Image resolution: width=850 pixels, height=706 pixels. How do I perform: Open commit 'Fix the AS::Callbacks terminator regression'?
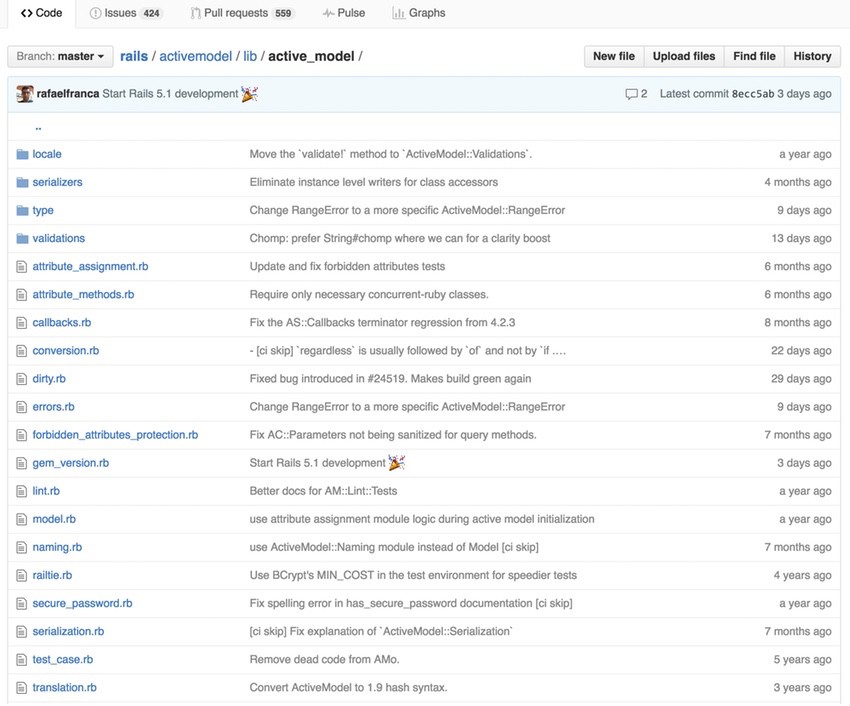pos(382,323)
